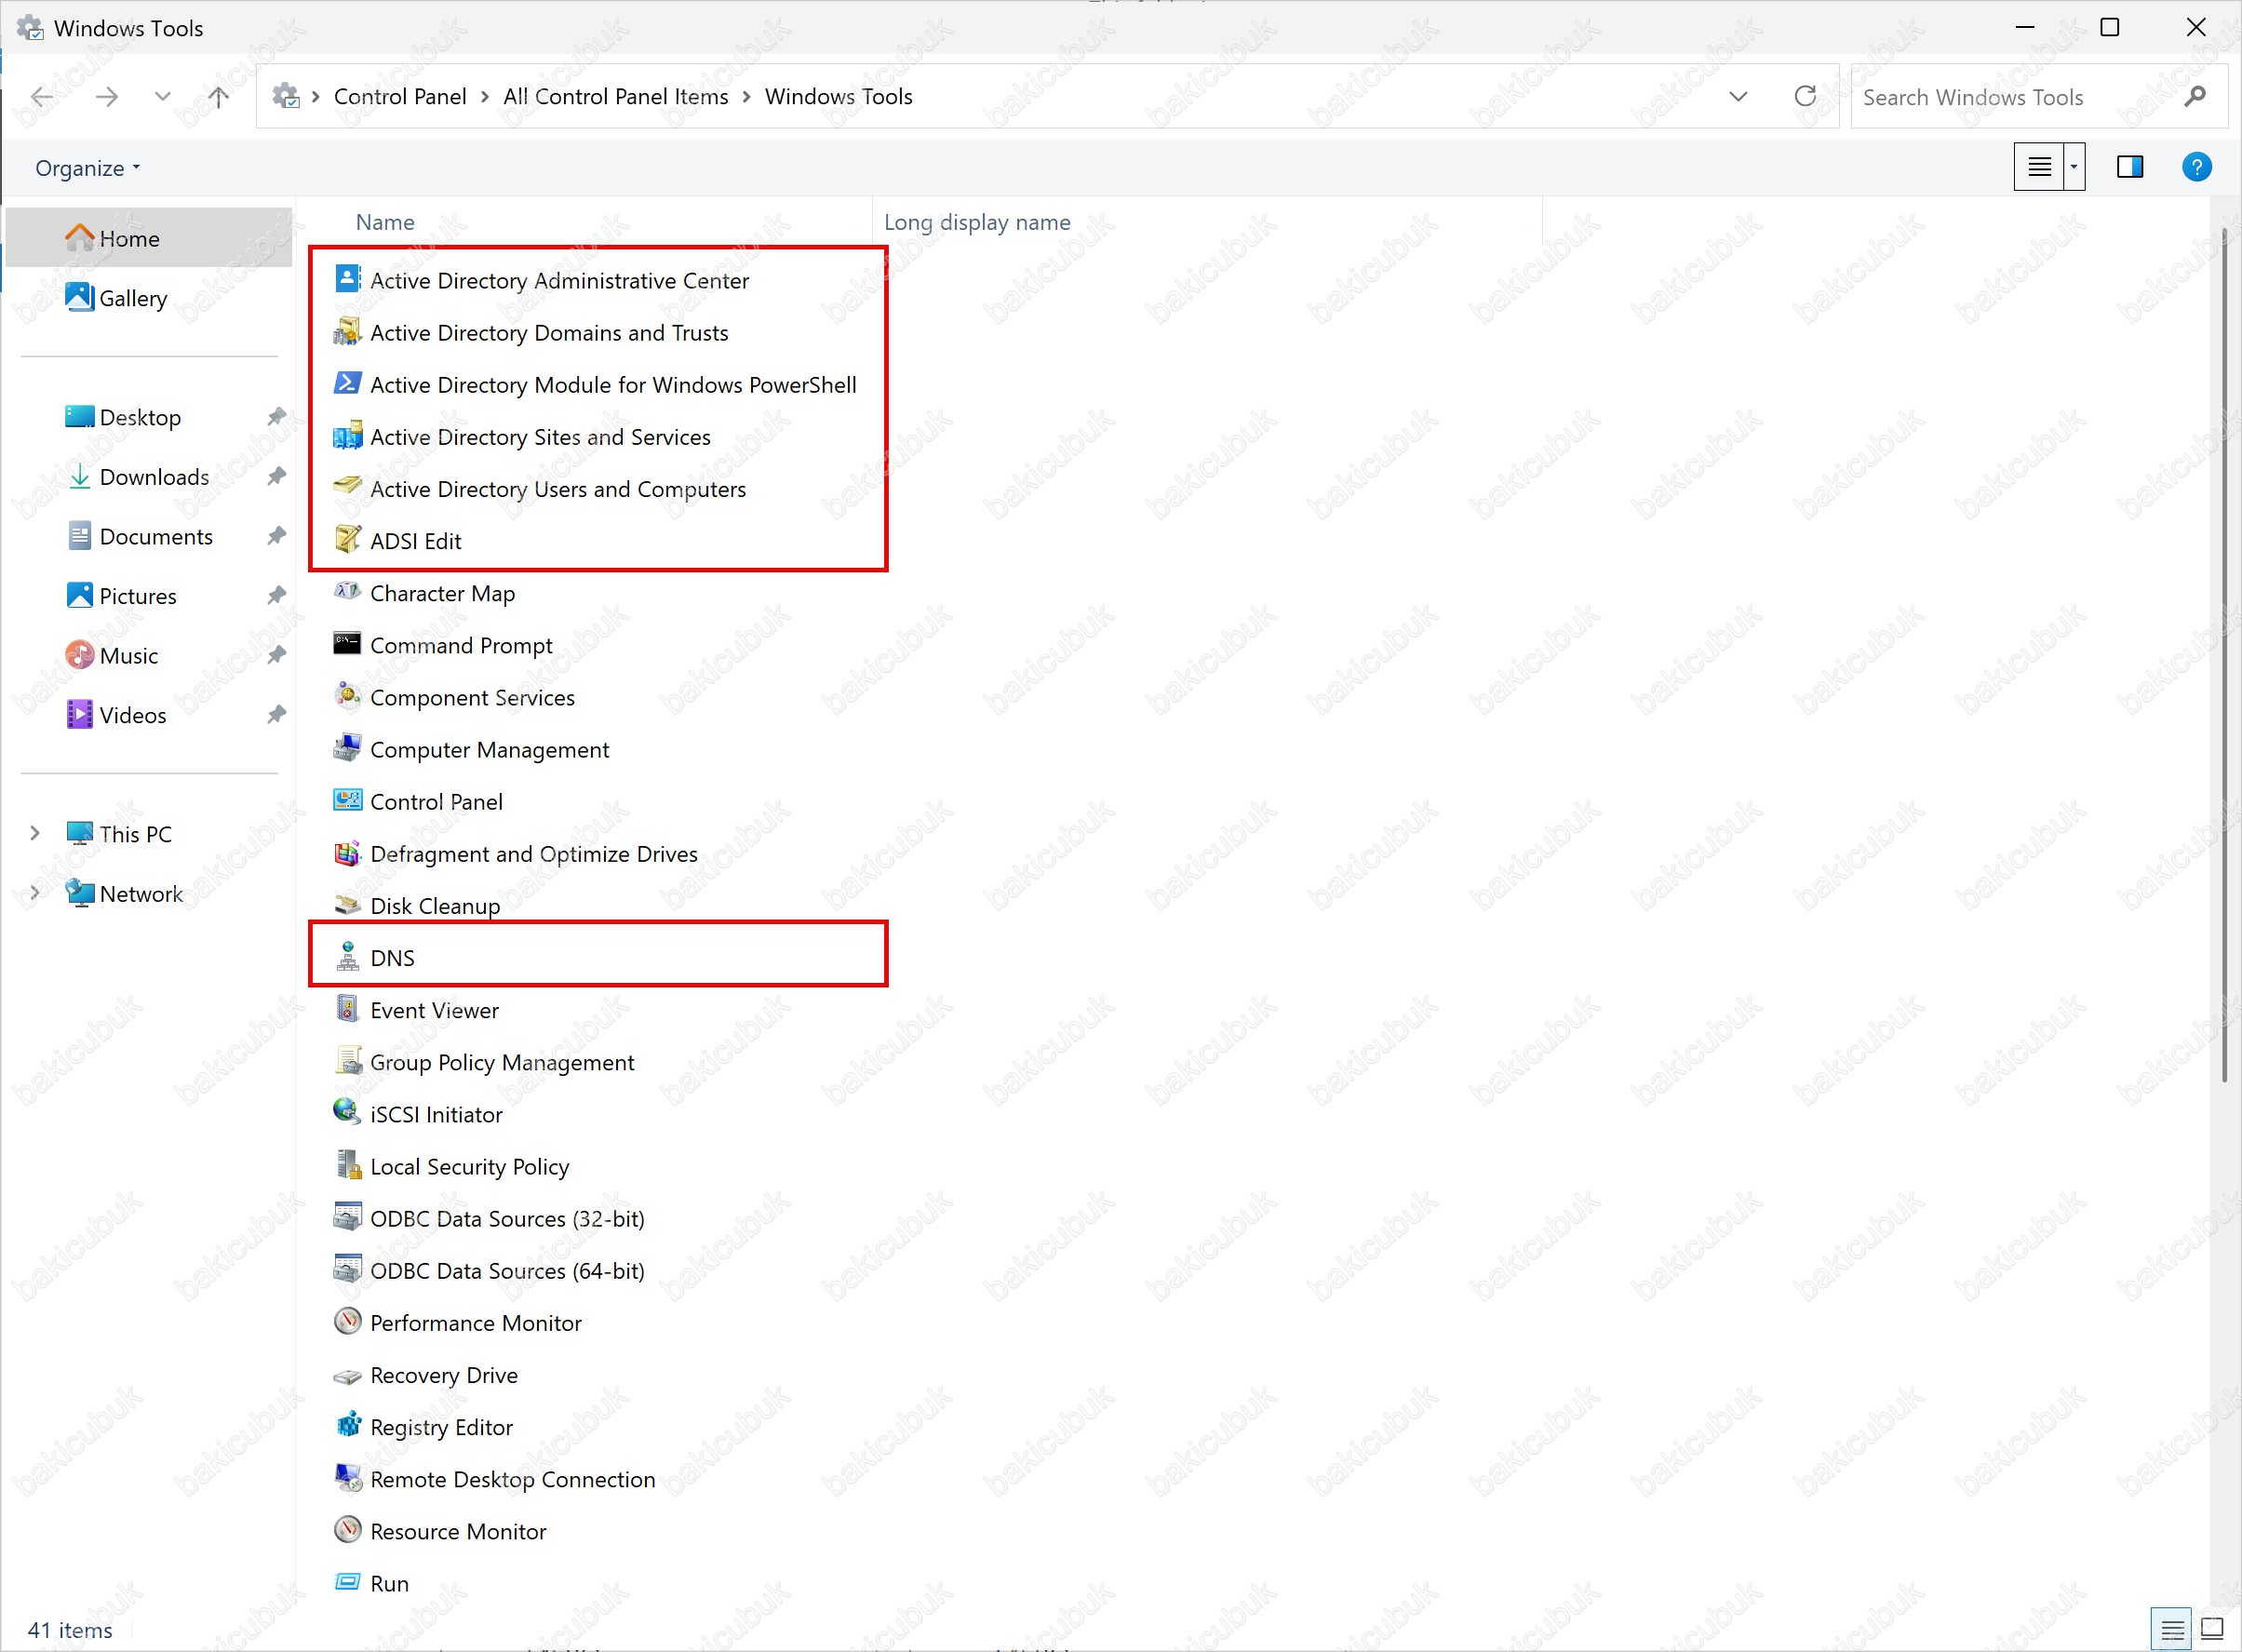Open the Organize dropdown menu
Image resolution: width=2242 pixels, height=1652 pixels.
(x=87, y=167)
